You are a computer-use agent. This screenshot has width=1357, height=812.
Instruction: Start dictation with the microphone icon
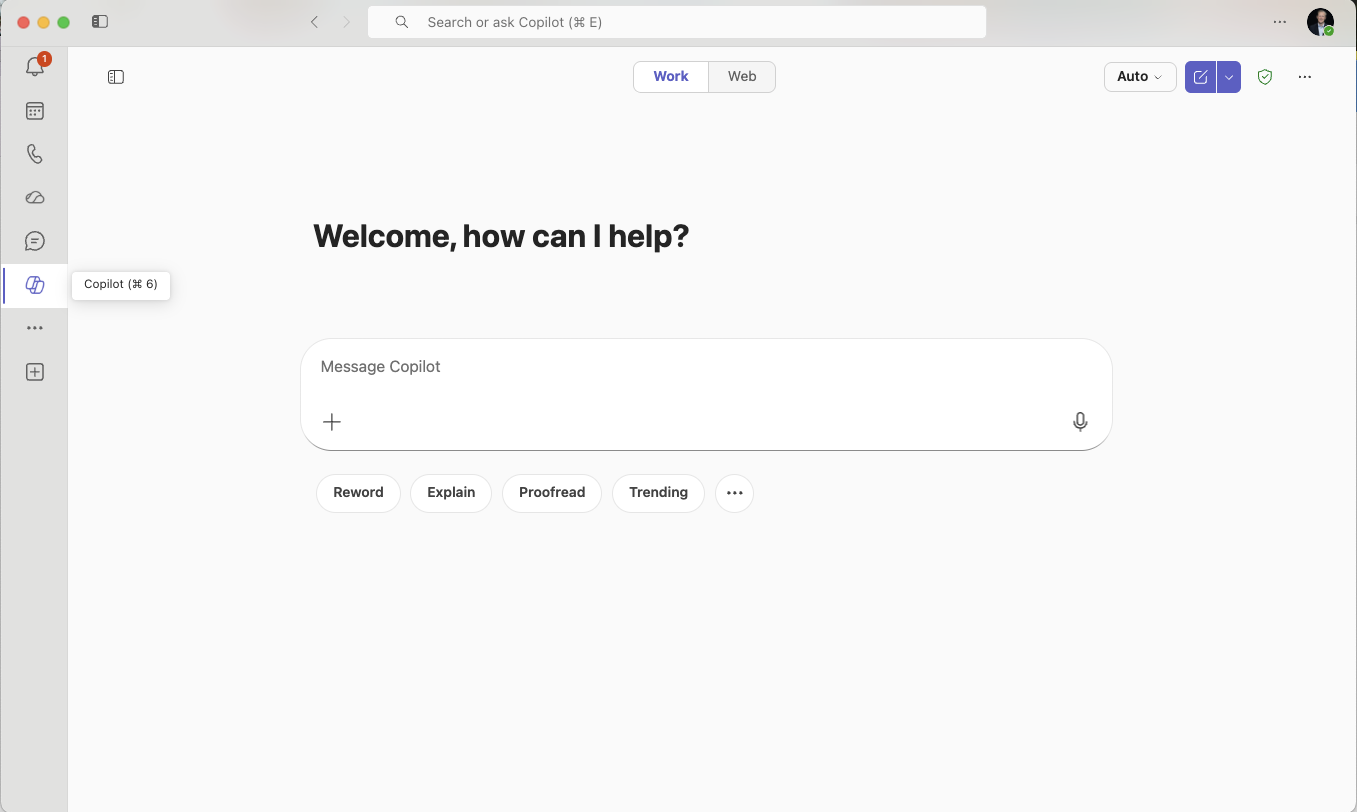pyautogui.click(x=1080, y=422)
